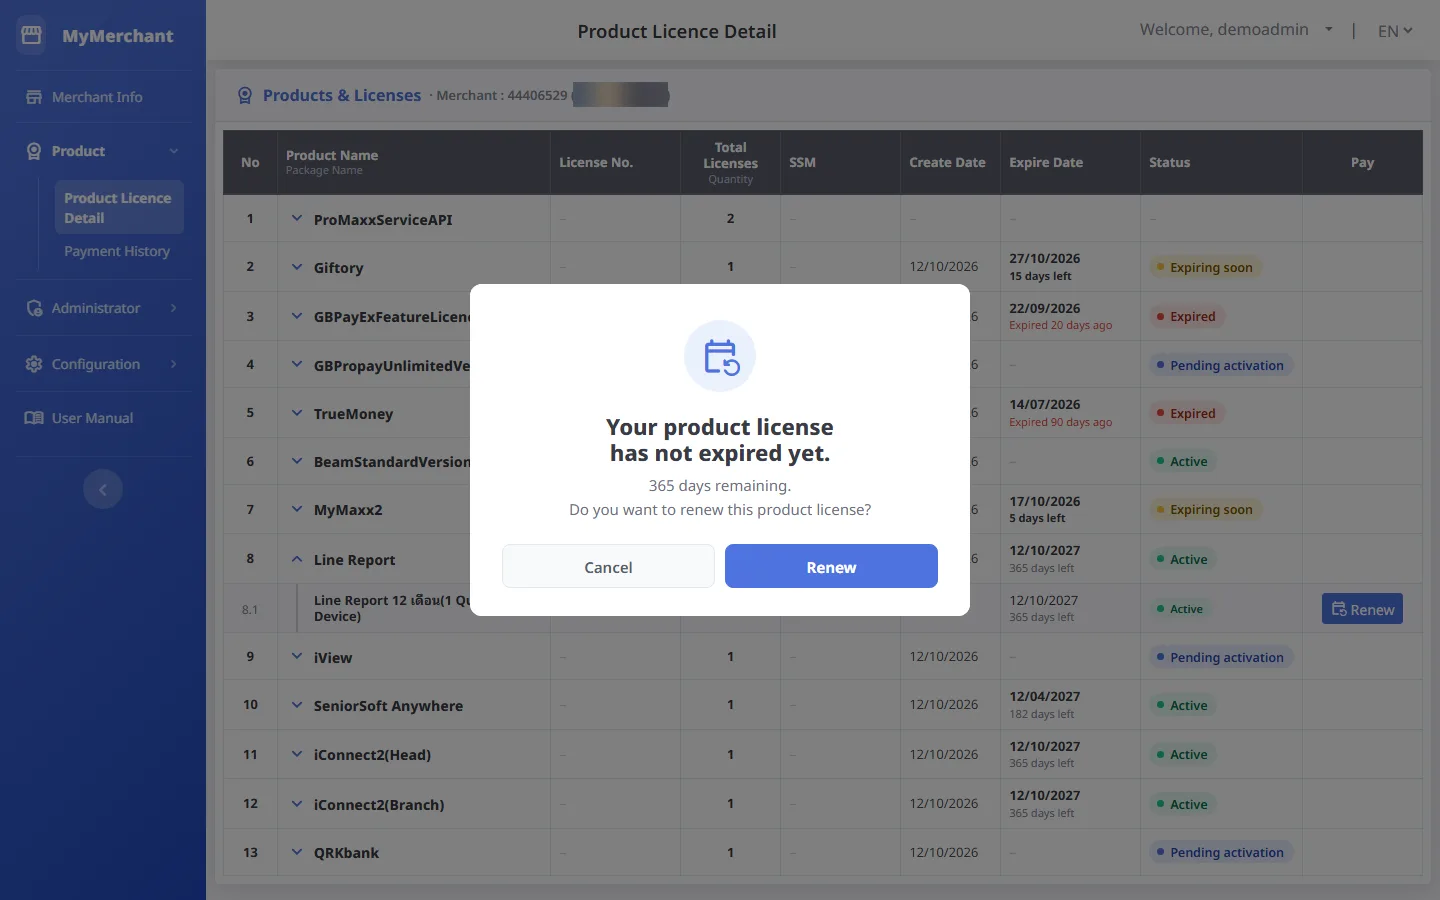Cancel the license renewal dialog

(x=608, y=567)
